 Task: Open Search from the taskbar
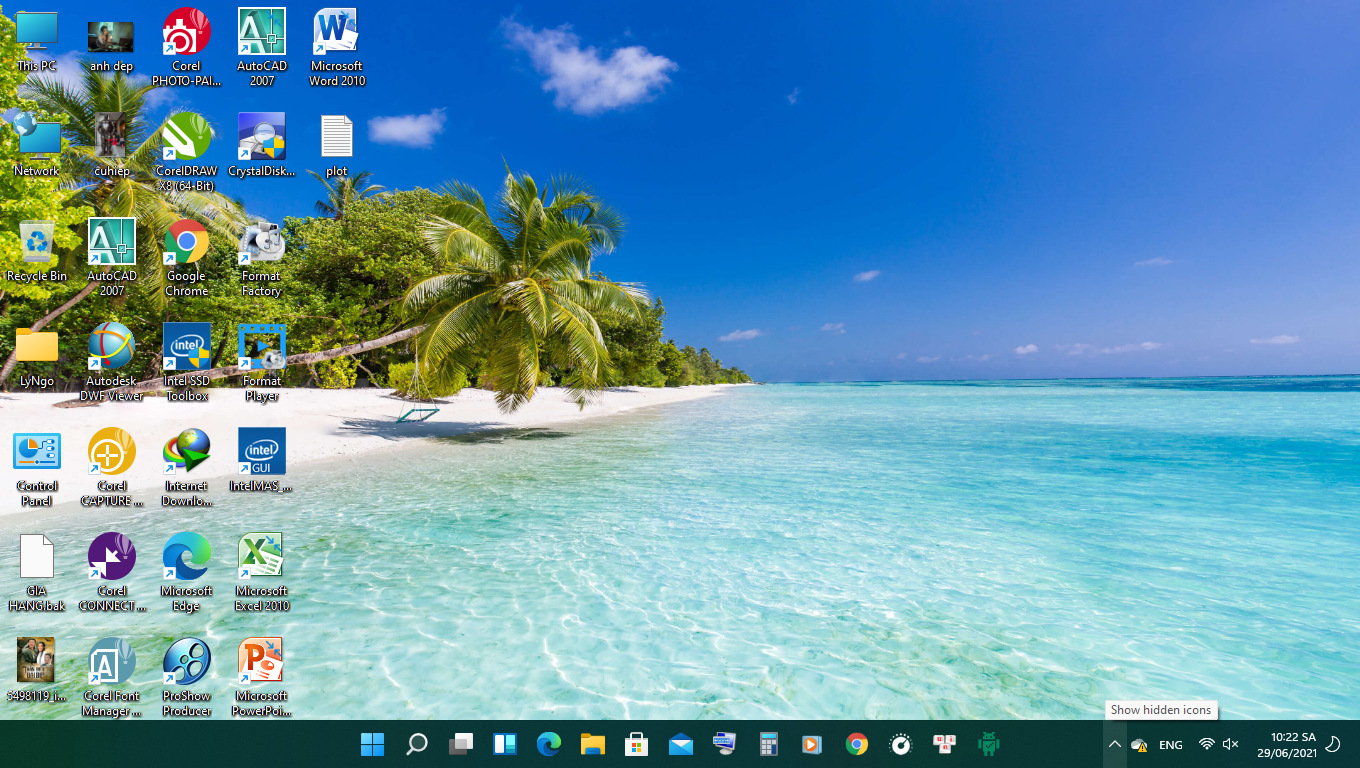point(417,744)
